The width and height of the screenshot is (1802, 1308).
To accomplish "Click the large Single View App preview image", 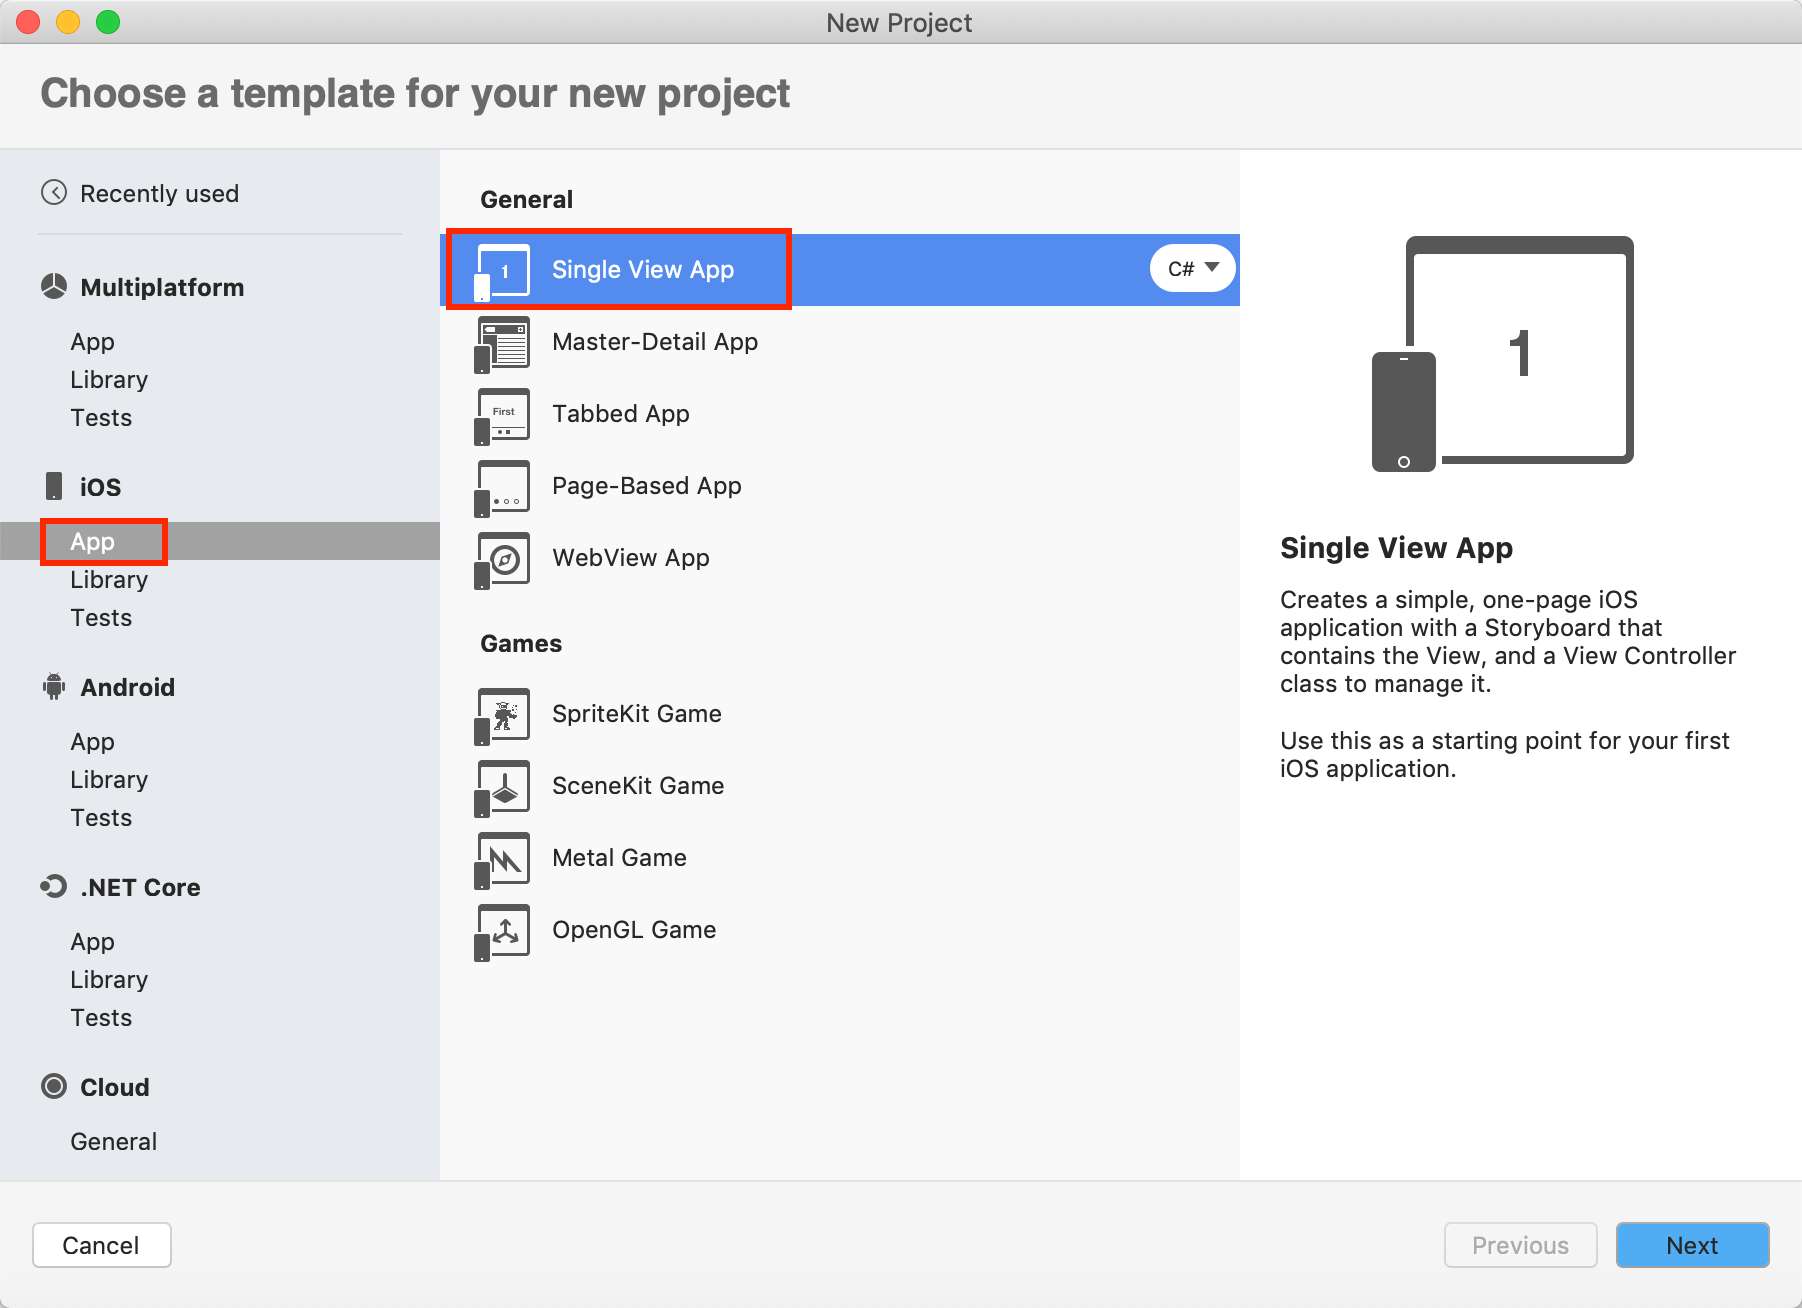I will click(x=1503, y=354).
